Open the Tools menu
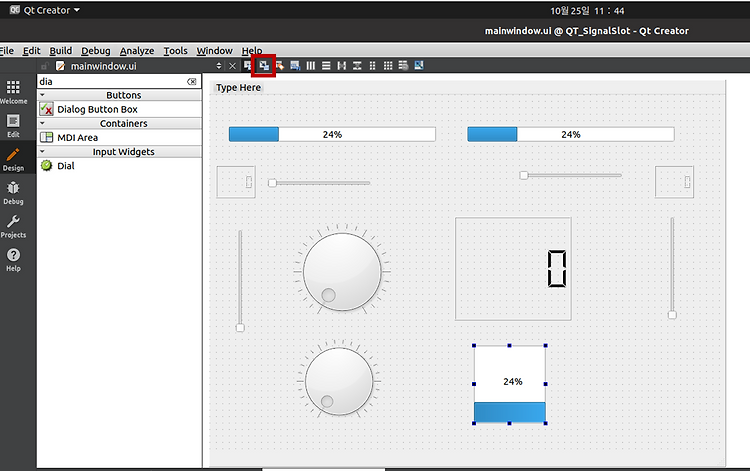 176,51
